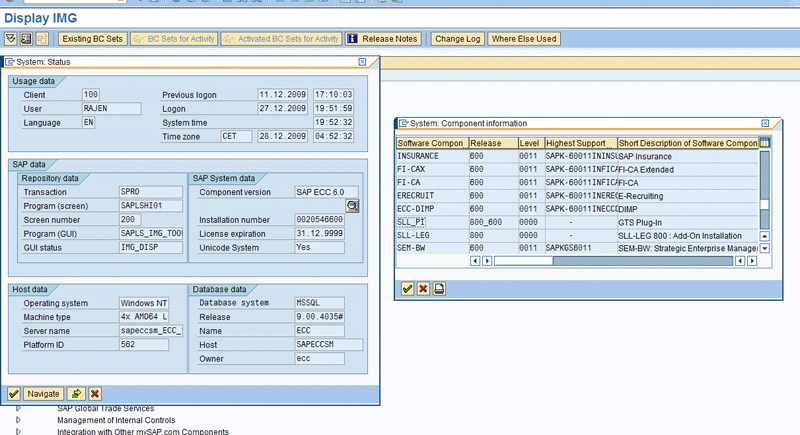Click Where Else Used button

pos(524,39)
